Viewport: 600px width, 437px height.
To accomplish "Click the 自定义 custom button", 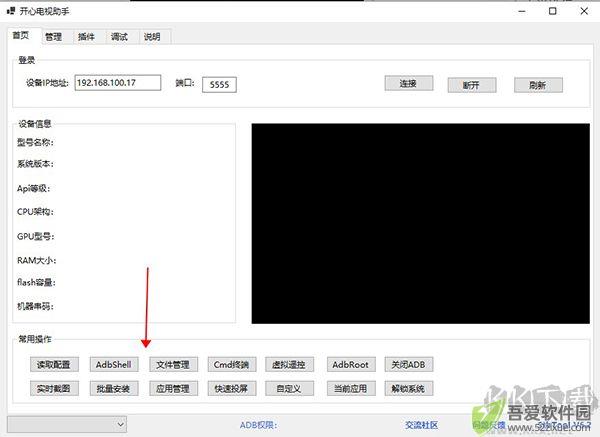I will point(289,389).
